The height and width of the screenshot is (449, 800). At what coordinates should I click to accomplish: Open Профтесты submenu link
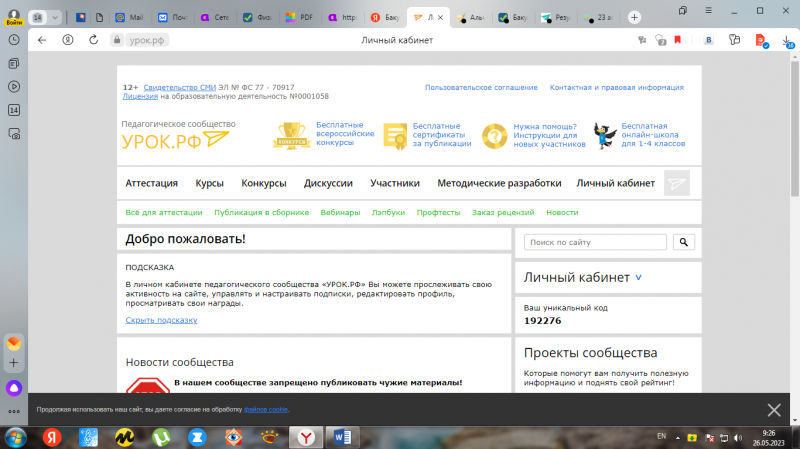pos(438,212)
